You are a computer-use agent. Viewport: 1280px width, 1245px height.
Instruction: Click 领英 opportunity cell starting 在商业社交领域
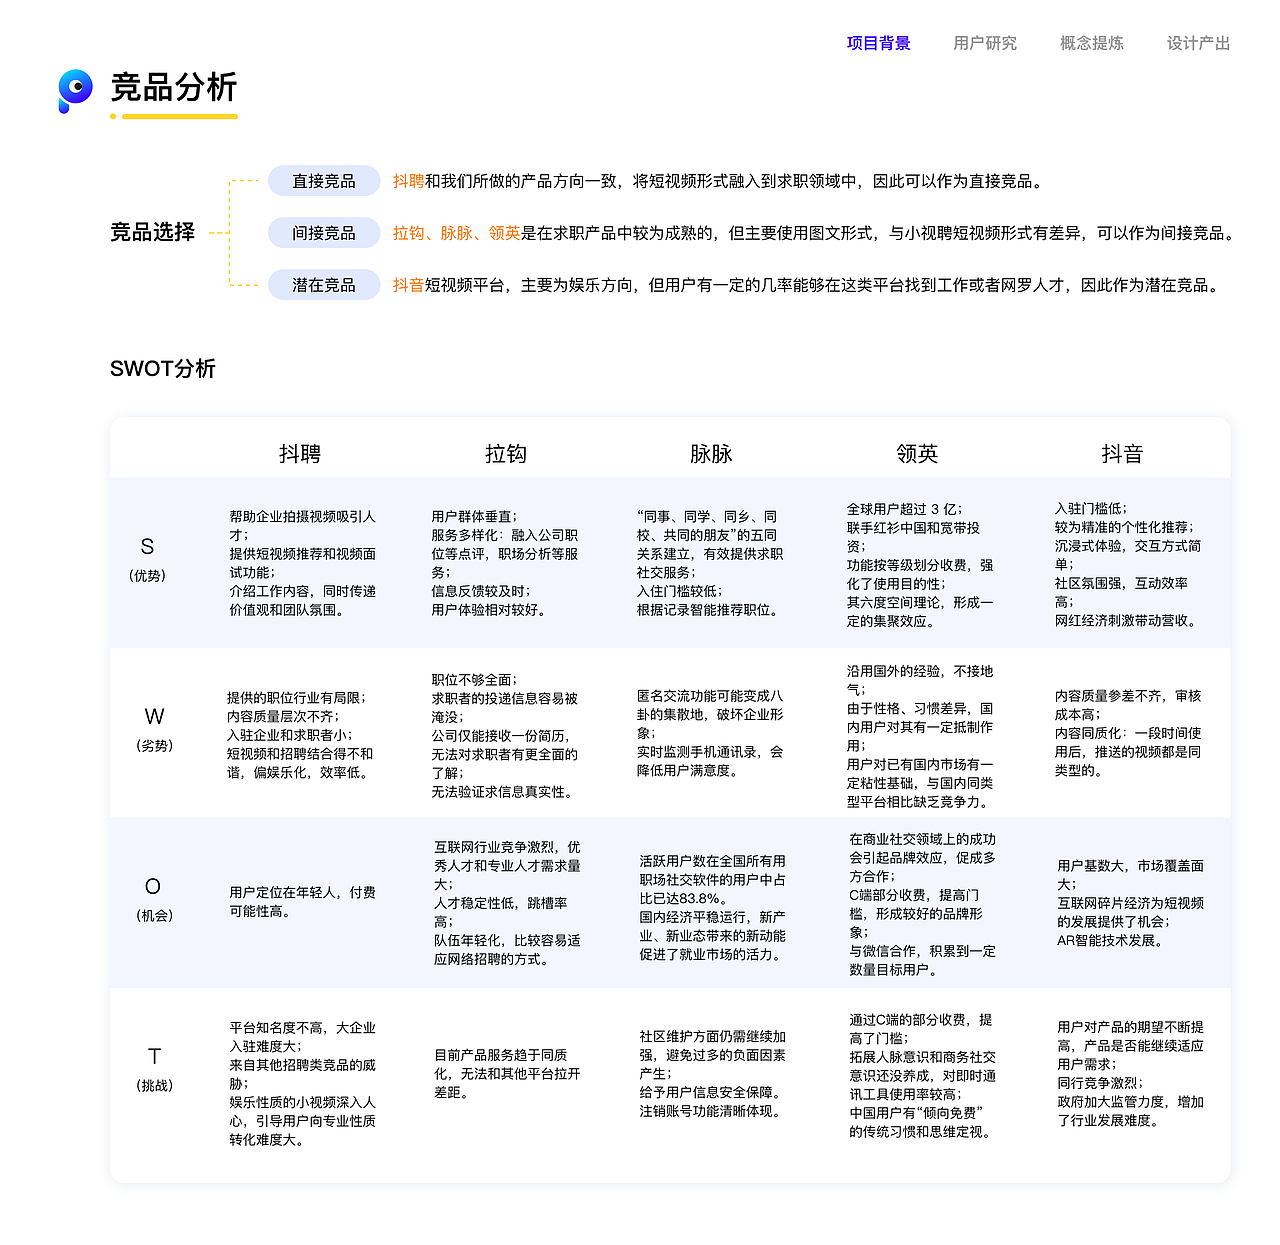(x=923, y=904)
